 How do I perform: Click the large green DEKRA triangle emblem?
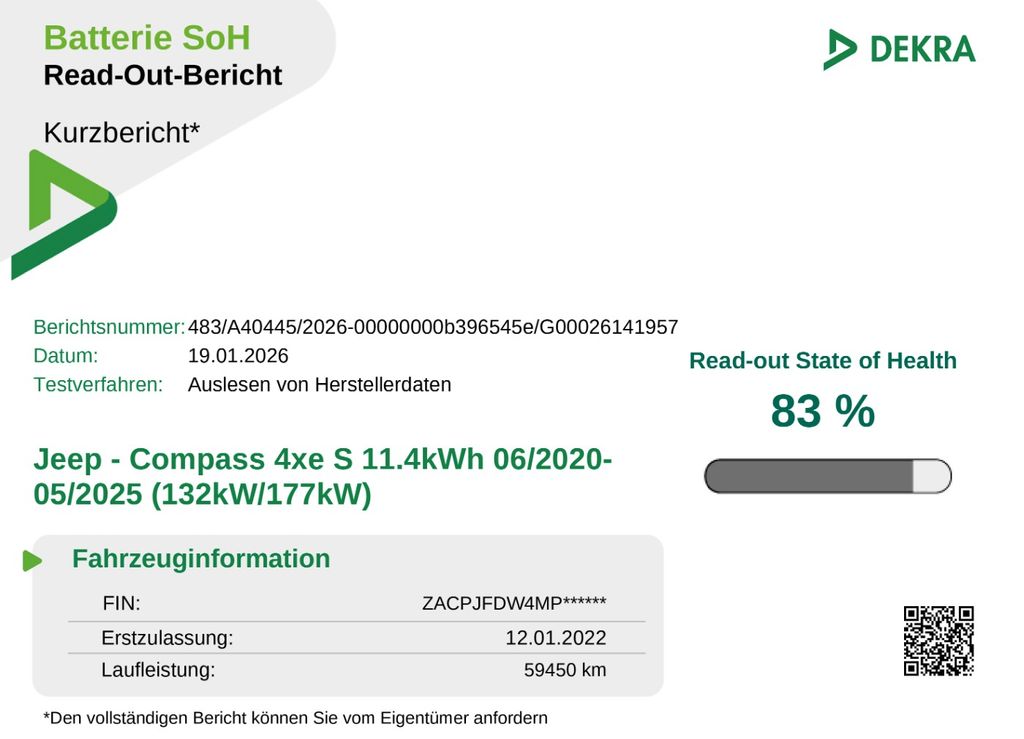tap(60, 215)
